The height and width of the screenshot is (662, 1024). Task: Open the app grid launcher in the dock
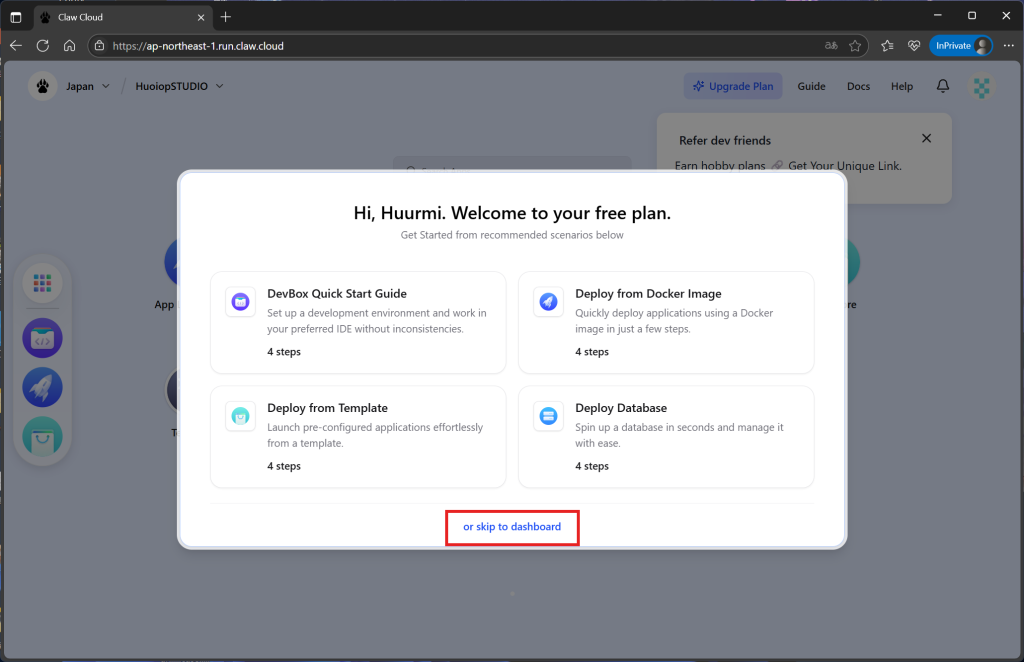[42, 283]
